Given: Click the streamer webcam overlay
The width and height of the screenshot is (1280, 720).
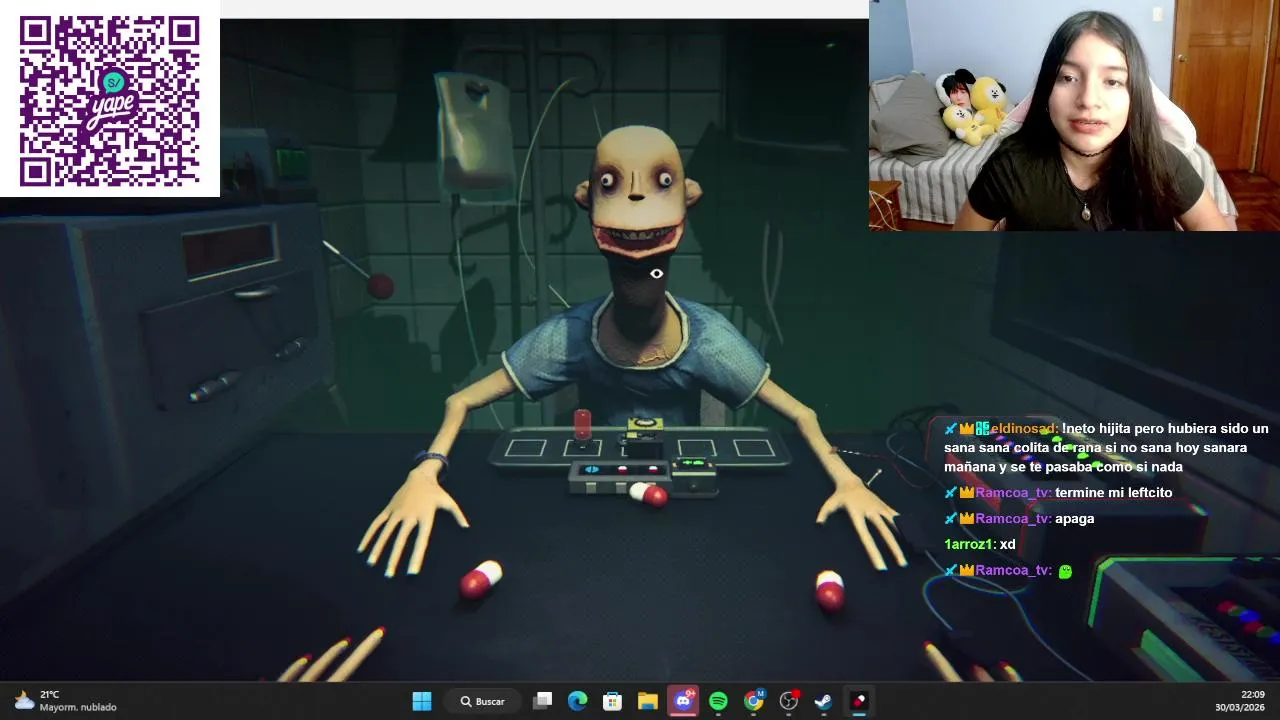Looking at the screenshot, I should (1074, 115).
